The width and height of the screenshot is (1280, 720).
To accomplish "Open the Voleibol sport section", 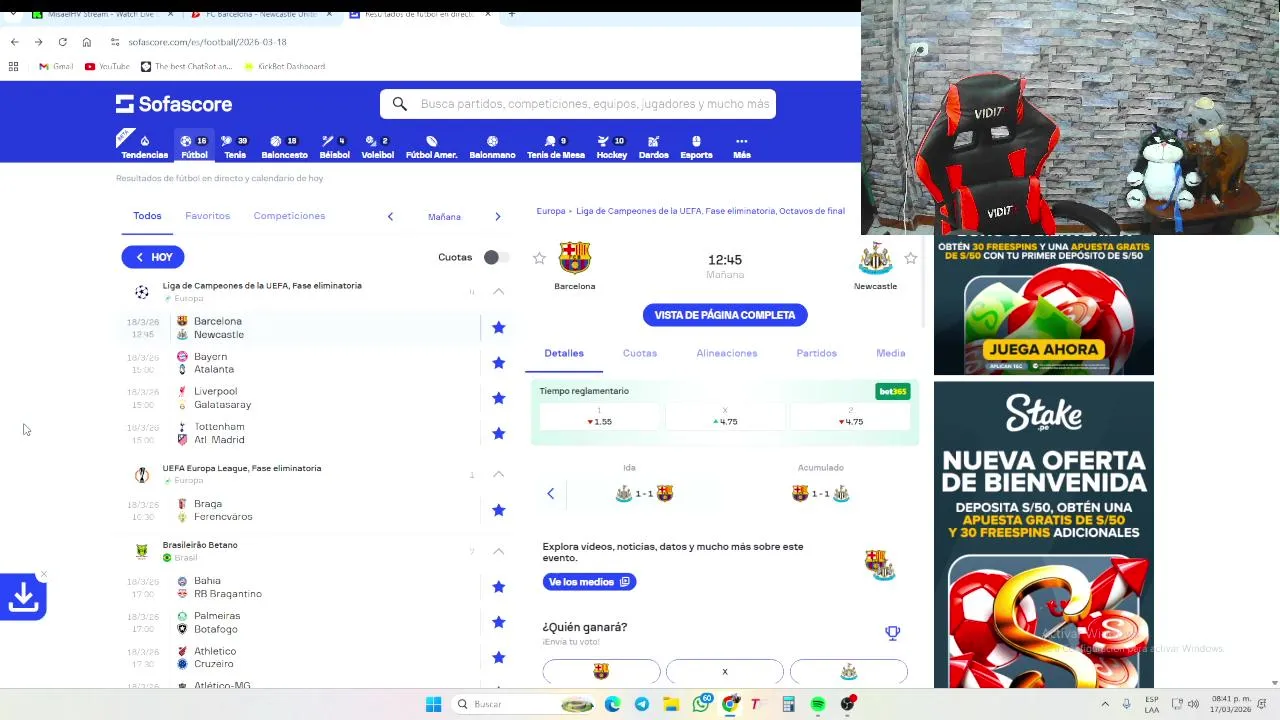I will [x=377, y=147].
